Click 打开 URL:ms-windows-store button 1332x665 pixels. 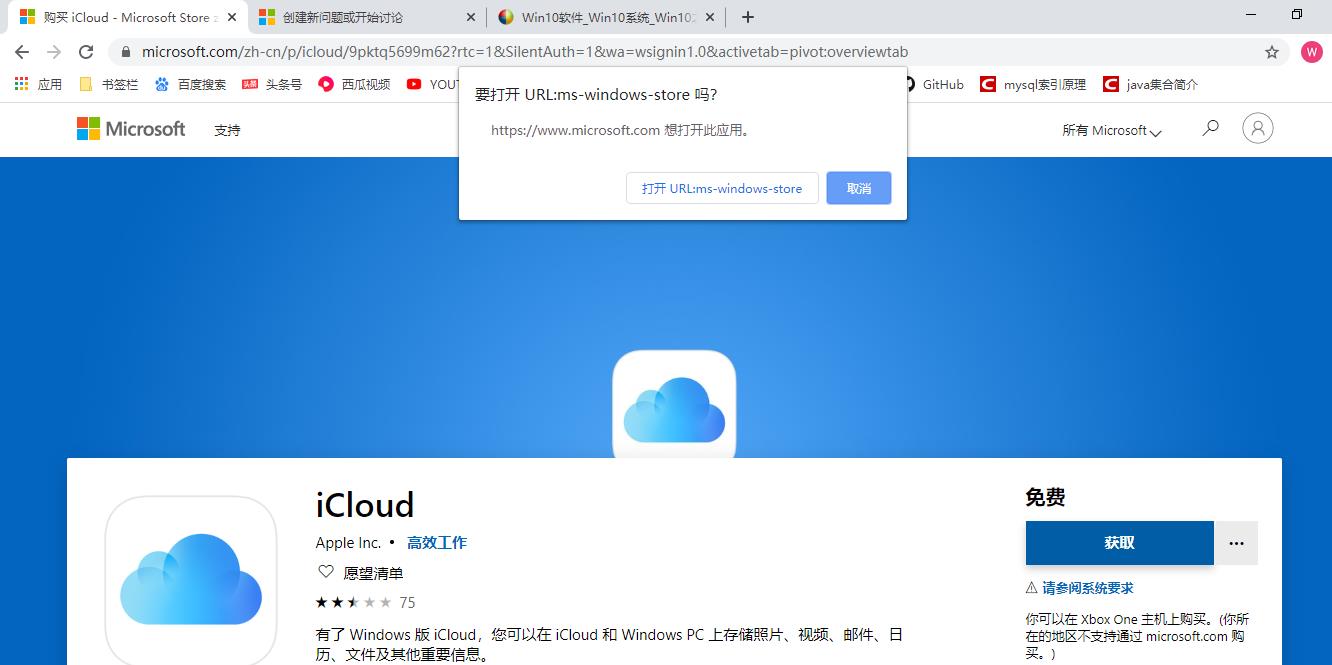722,188
